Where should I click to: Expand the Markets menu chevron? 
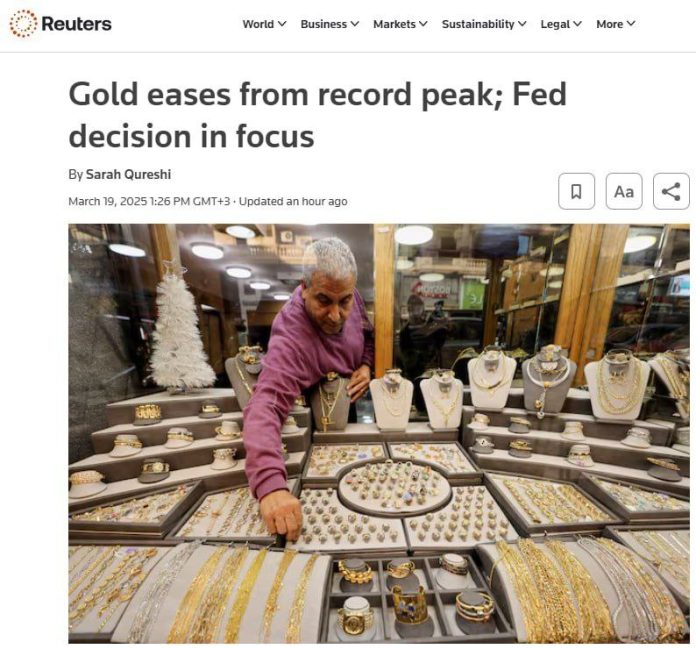tap(423, 24)
